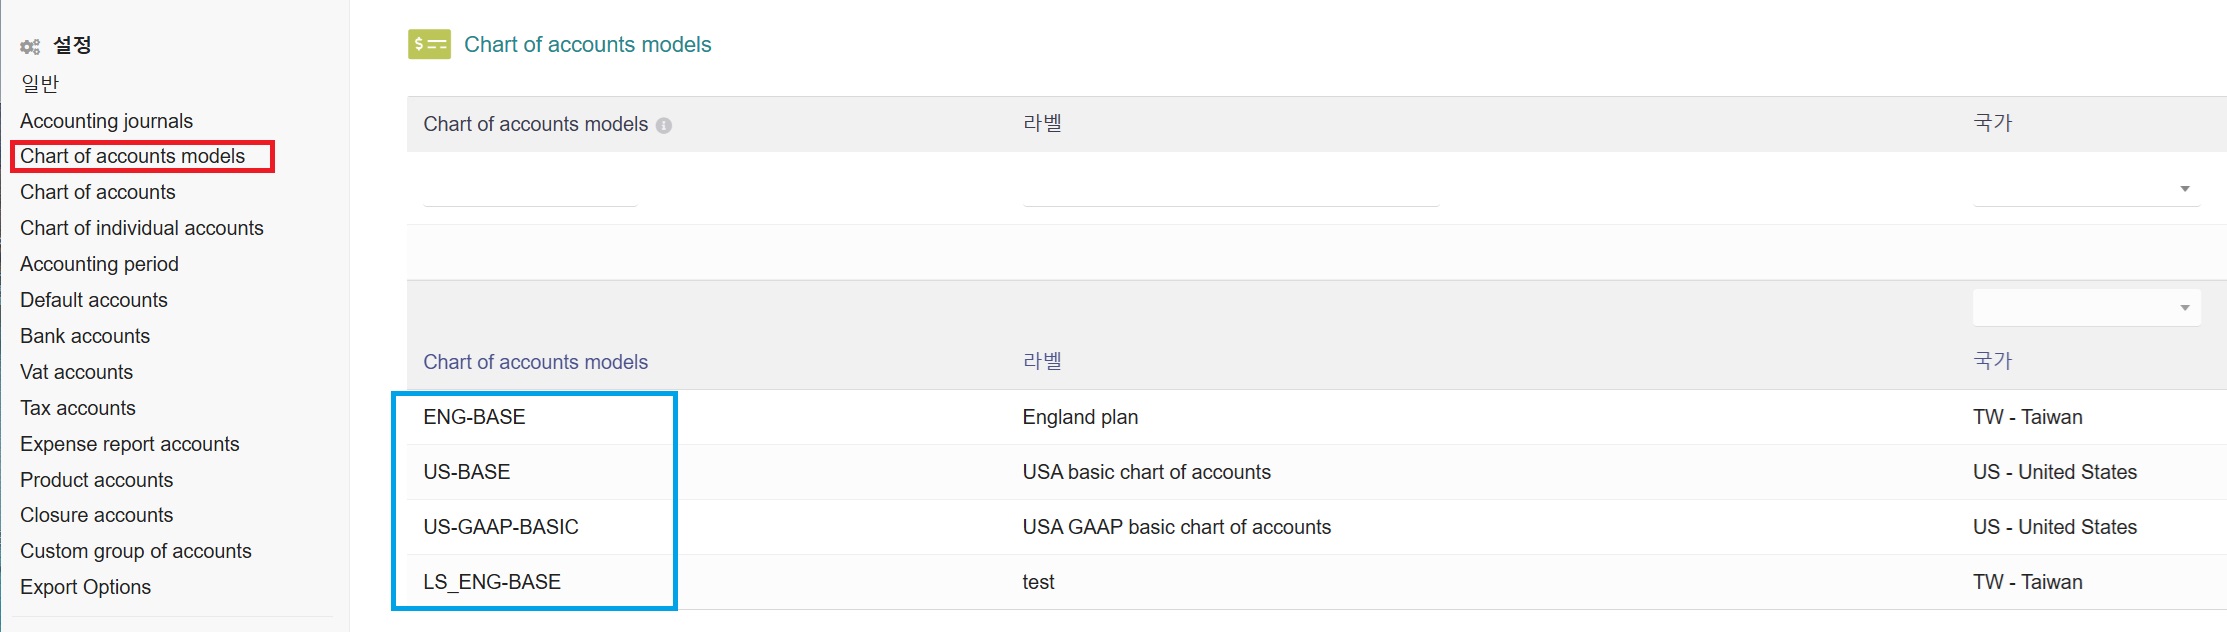Open the country dropdown in the add form
The image size is (2227, 632).
[x=2085, y=189]
